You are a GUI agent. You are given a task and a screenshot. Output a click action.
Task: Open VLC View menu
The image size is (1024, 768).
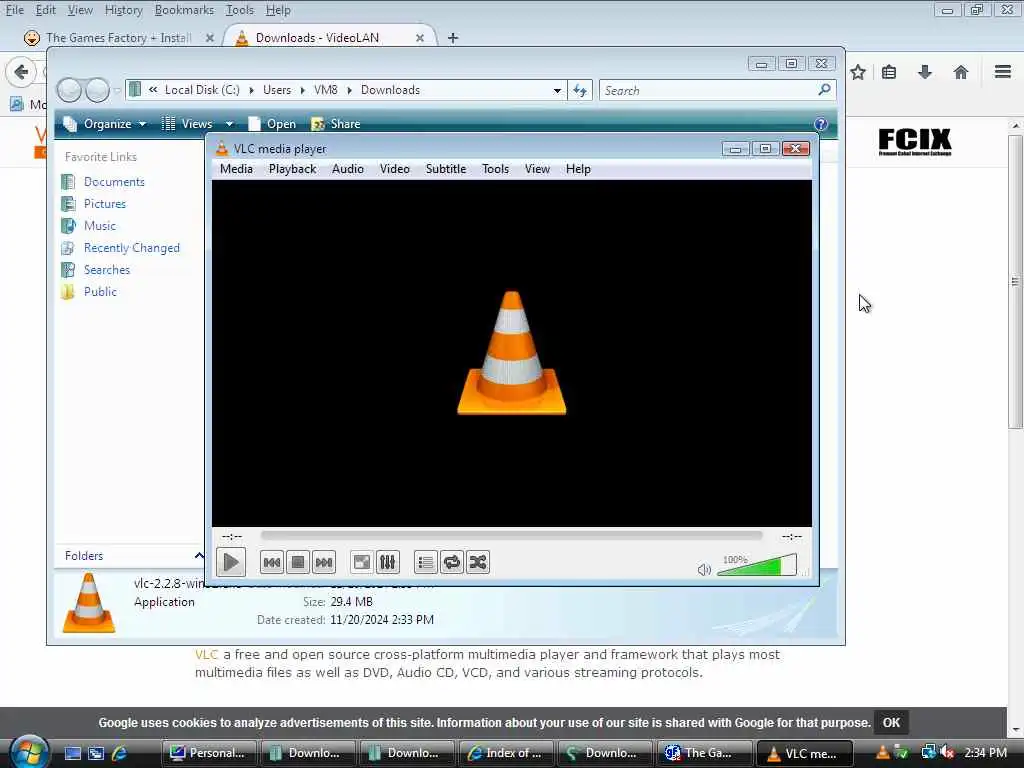coord(537,169)
